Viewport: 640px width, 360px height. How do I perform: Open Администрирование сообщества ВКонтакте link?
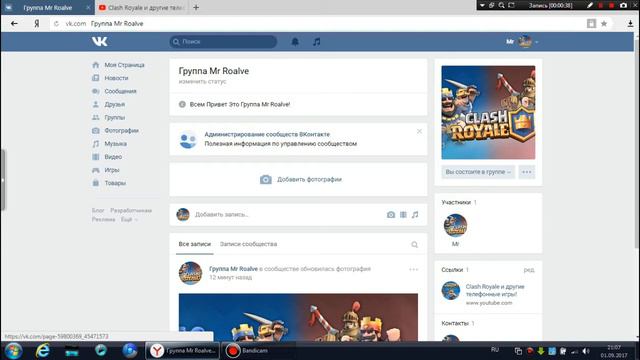[x=267, y=134]
